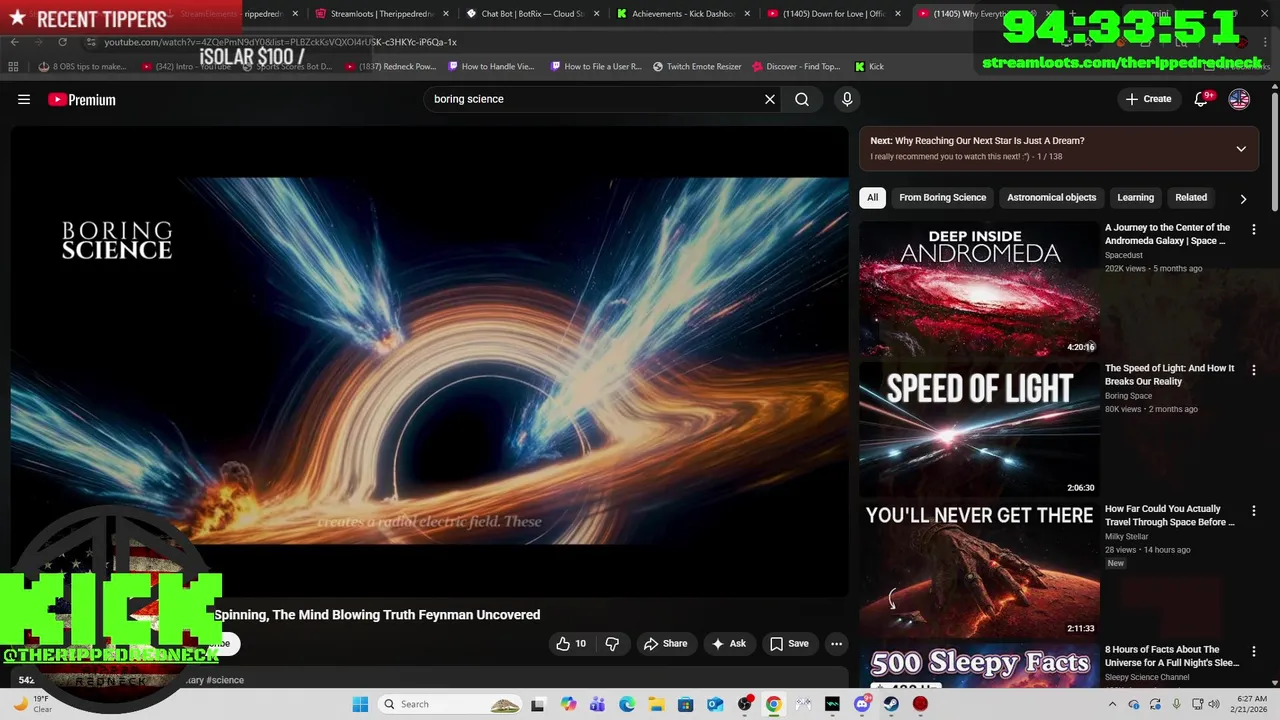Select the Astronomical objects chip

pyautogui.click(x=1051, y=197)
